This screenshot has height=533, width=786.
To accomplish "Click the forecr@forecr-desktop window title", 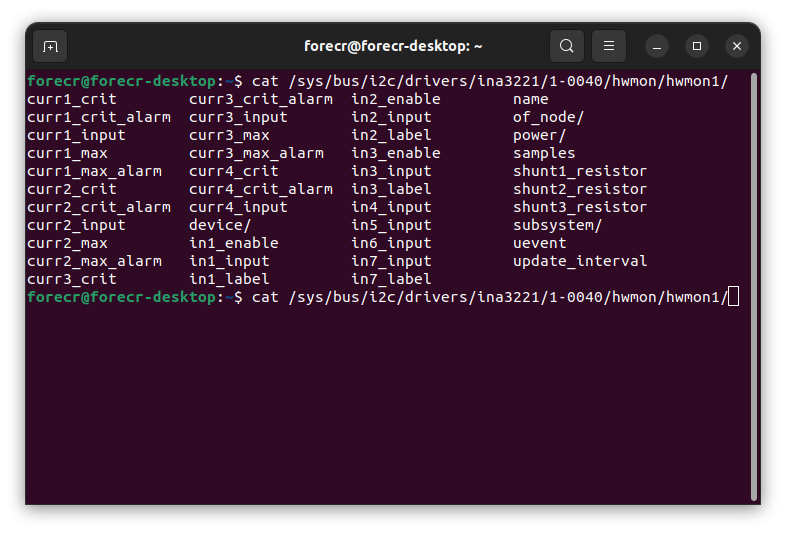I will pos(393,46).
